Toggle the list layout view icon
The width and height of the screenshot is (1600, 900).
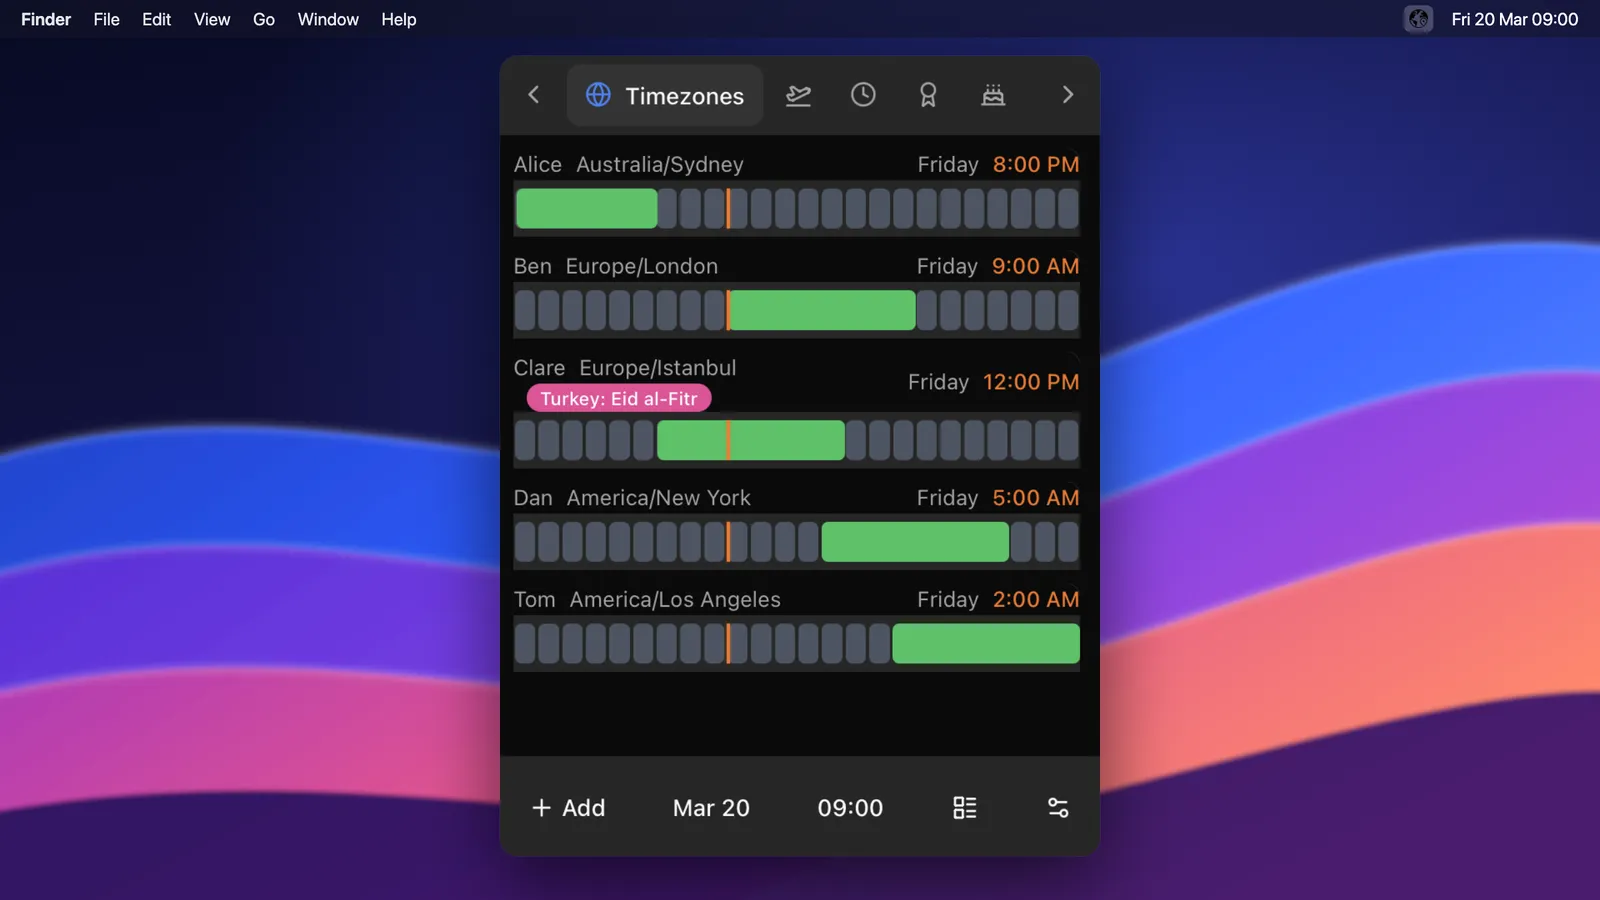pyautogui.click(x=965, y=808)
